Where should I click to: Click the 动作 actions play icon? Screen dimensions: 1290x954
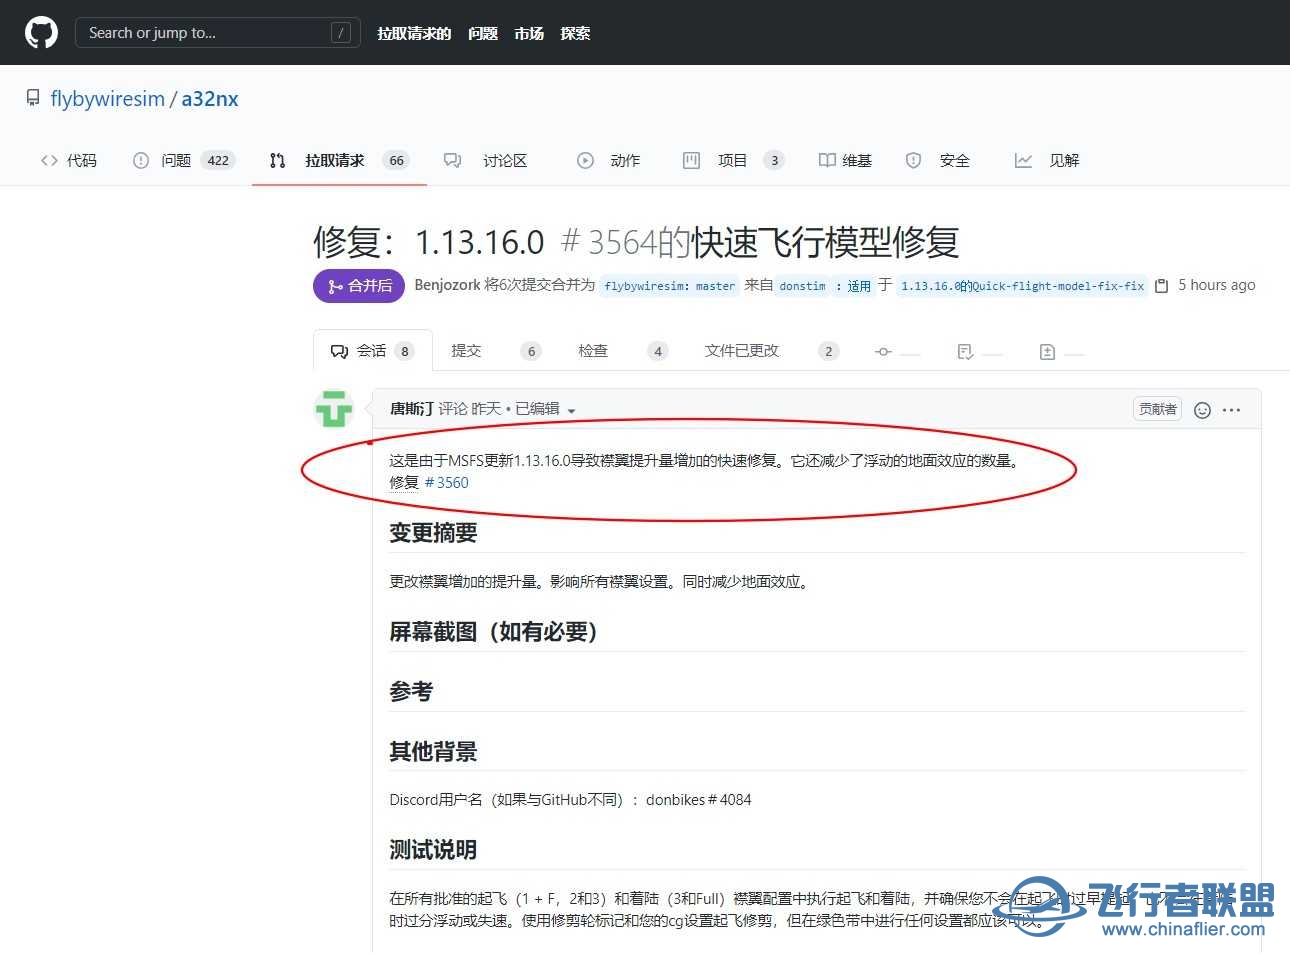click(x=585, y=160)
